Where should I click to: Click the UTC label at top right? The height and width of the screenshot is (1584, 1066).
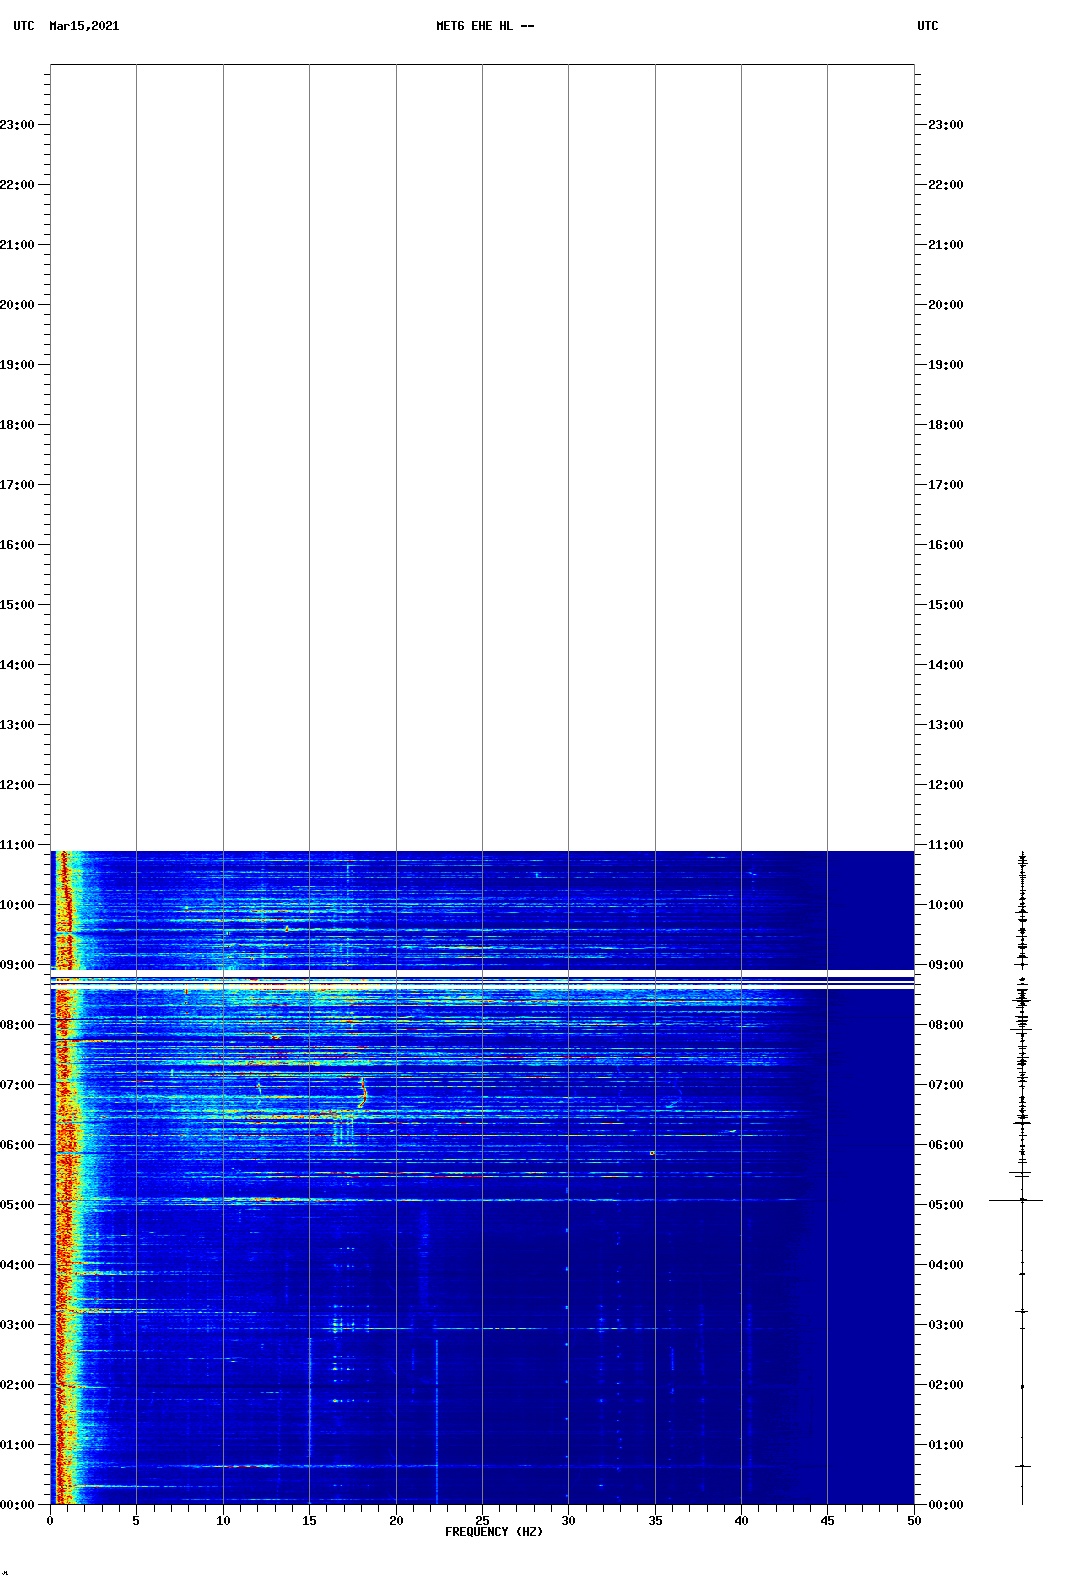(927, 26)
